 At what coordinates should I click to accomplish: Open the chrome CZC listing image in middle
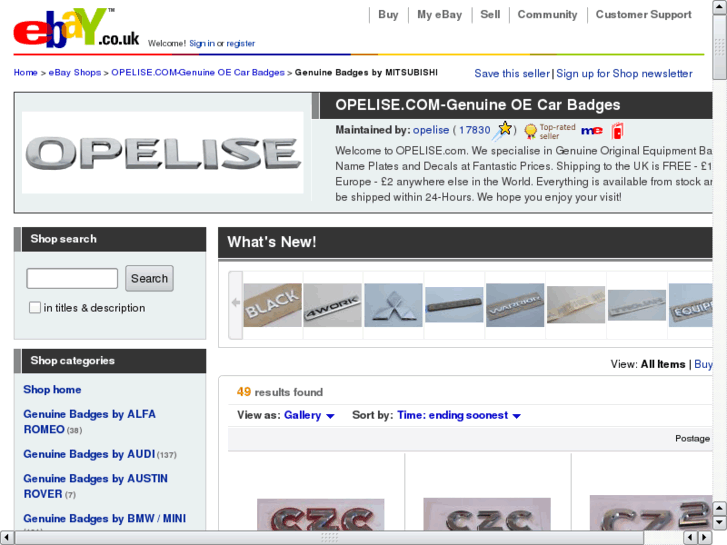(487, 514)
